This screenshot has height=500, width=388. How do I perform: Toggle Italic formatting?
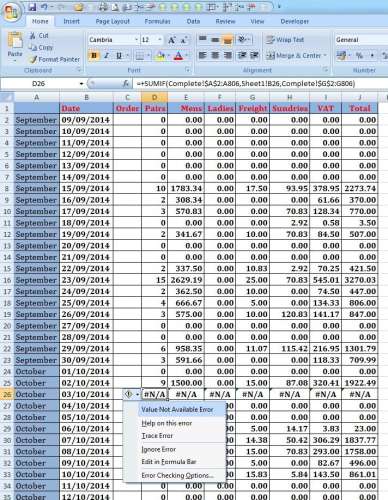pos(107,55)
